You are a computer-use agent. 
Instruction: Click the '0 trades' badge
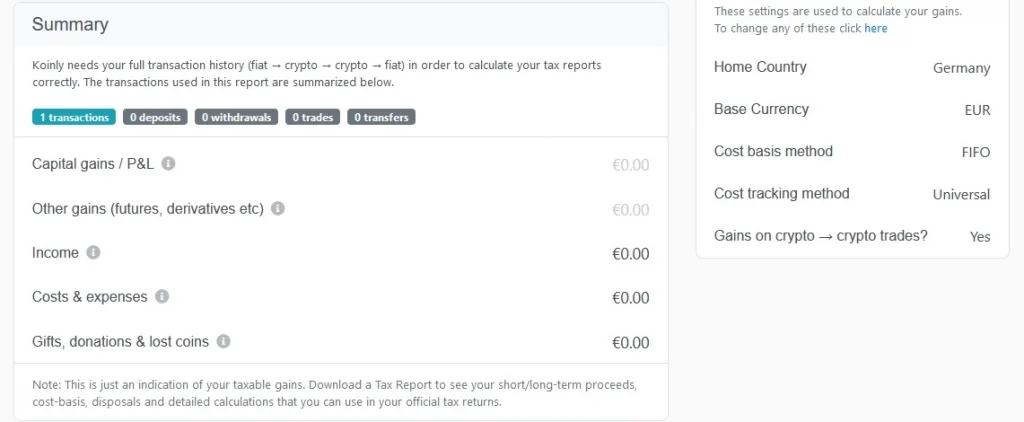312,117
